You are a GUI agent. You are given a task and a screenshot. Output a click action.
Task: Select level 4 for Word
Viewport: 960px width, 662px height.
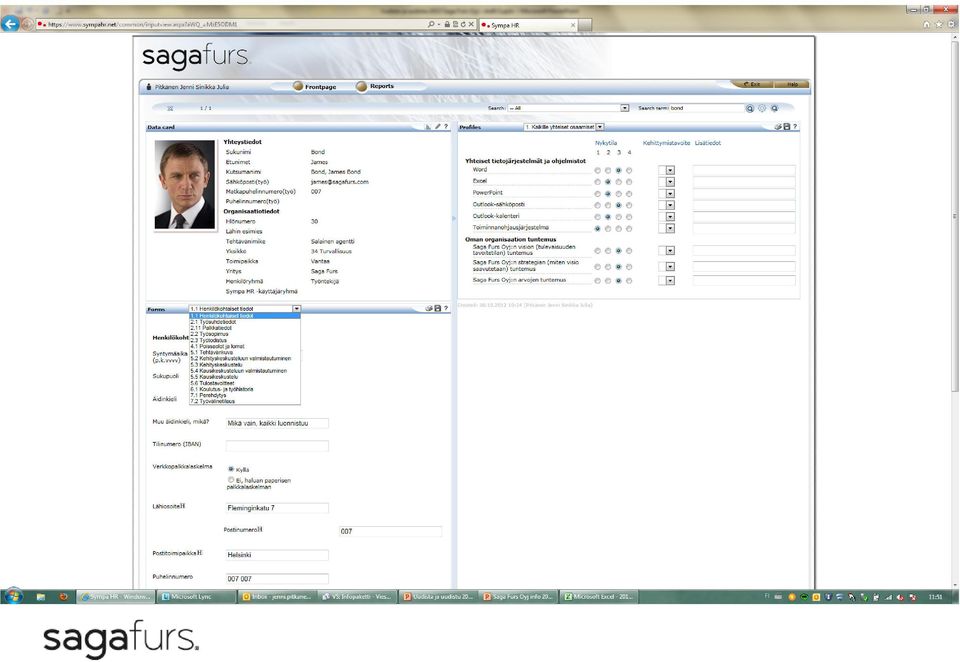point(629,171)
